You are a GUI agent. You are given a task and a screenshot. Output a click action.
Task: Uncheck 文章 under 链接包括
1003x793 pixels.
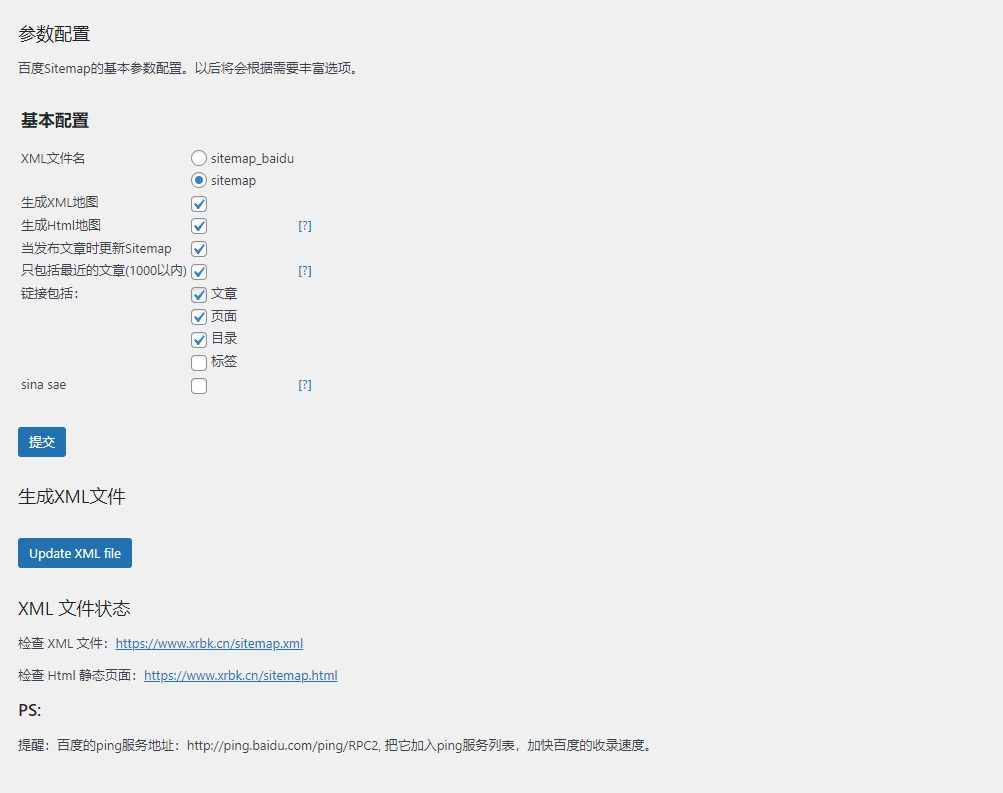198,294
